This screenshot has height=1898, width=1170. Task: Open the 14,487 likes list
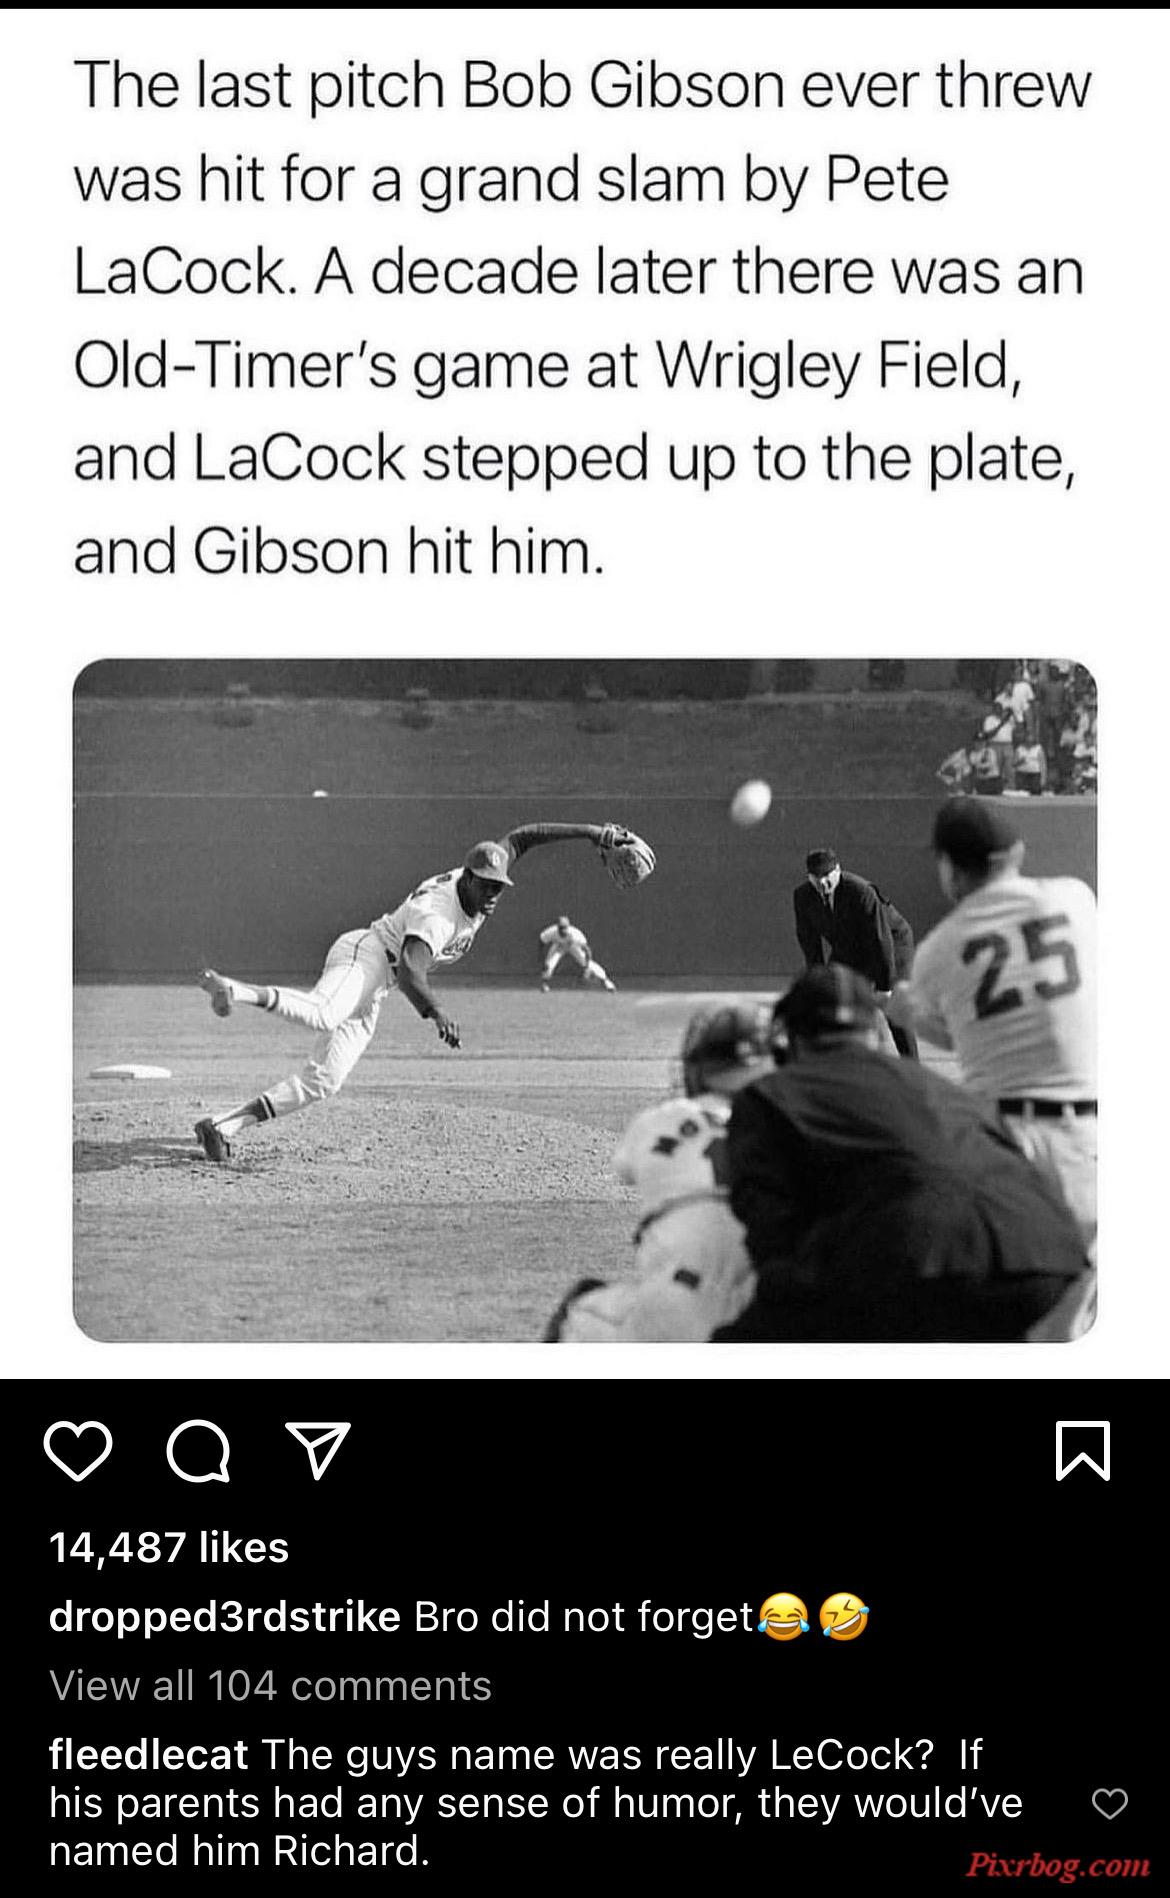pyautogui.click(x=169, y=1547)
